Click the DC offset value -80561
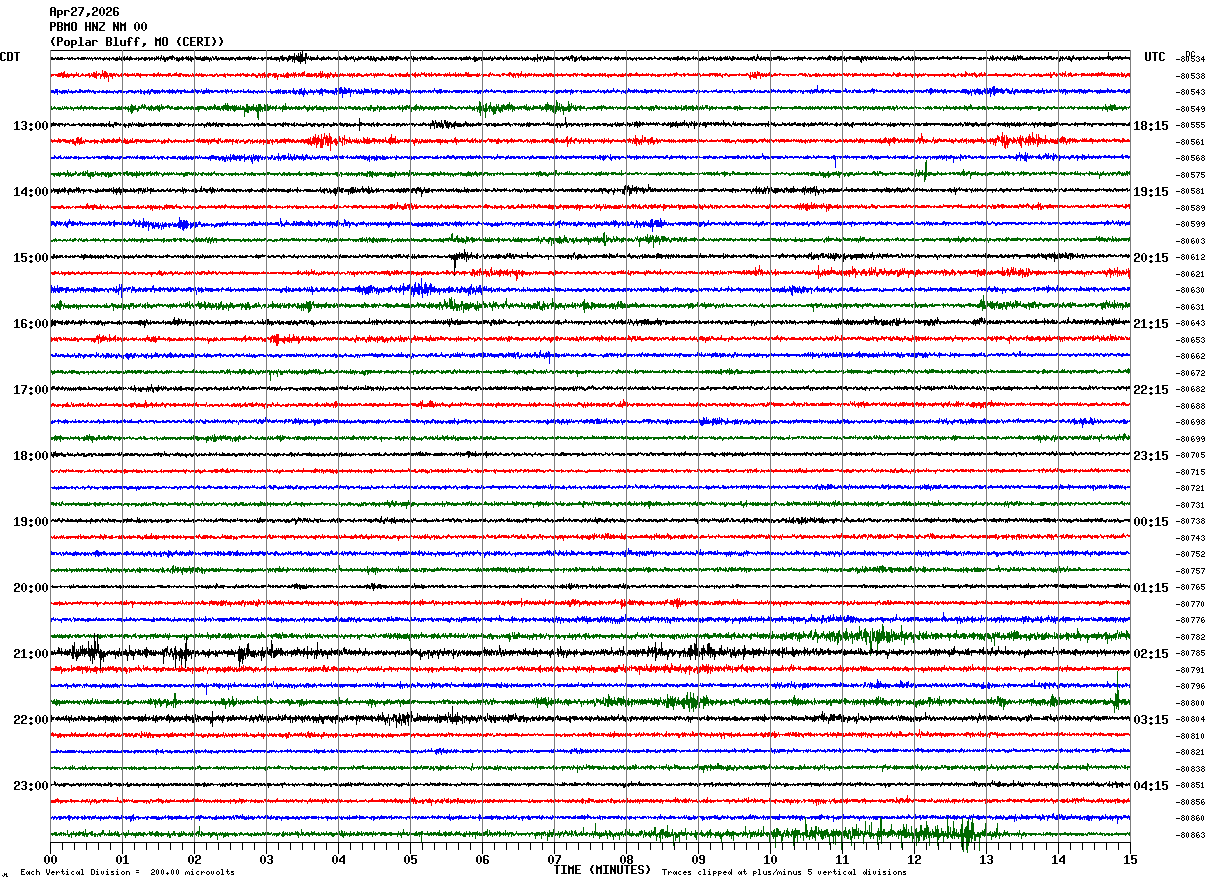 [x=1190, y=142]
